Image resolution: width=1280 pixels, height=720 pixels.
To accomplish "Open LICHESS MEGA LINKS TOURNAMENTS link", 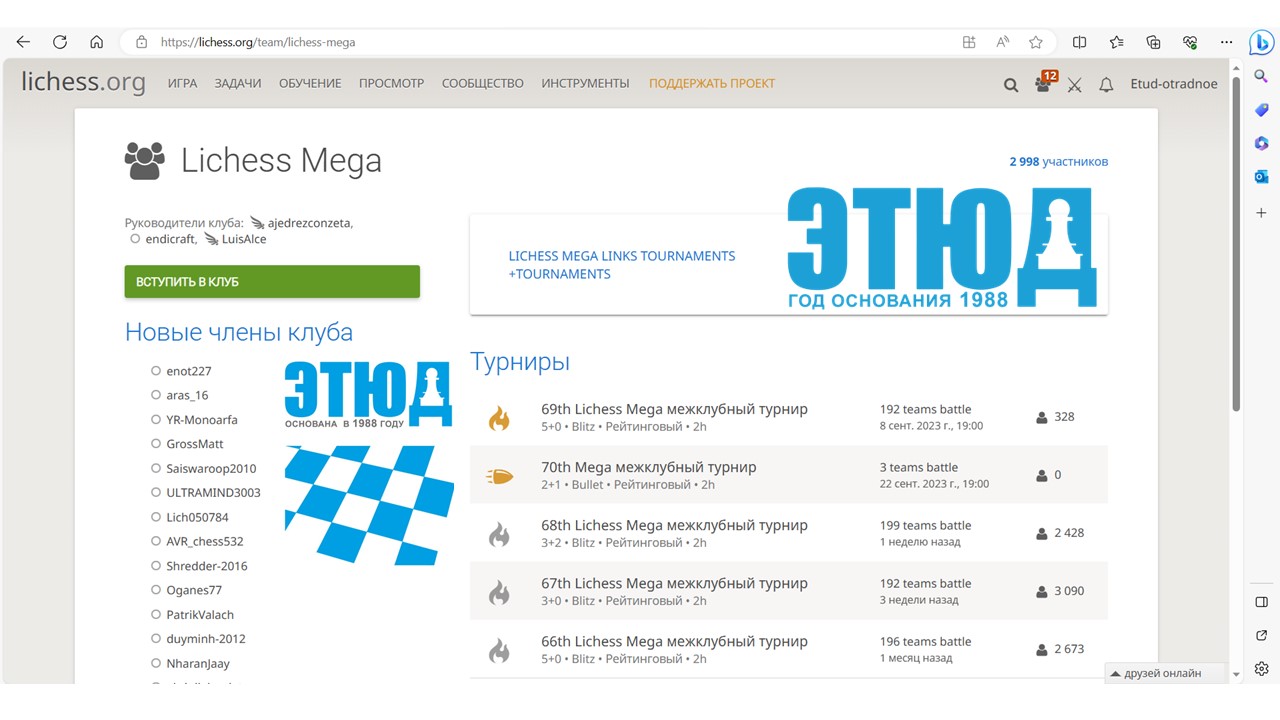I will (622, 256).
